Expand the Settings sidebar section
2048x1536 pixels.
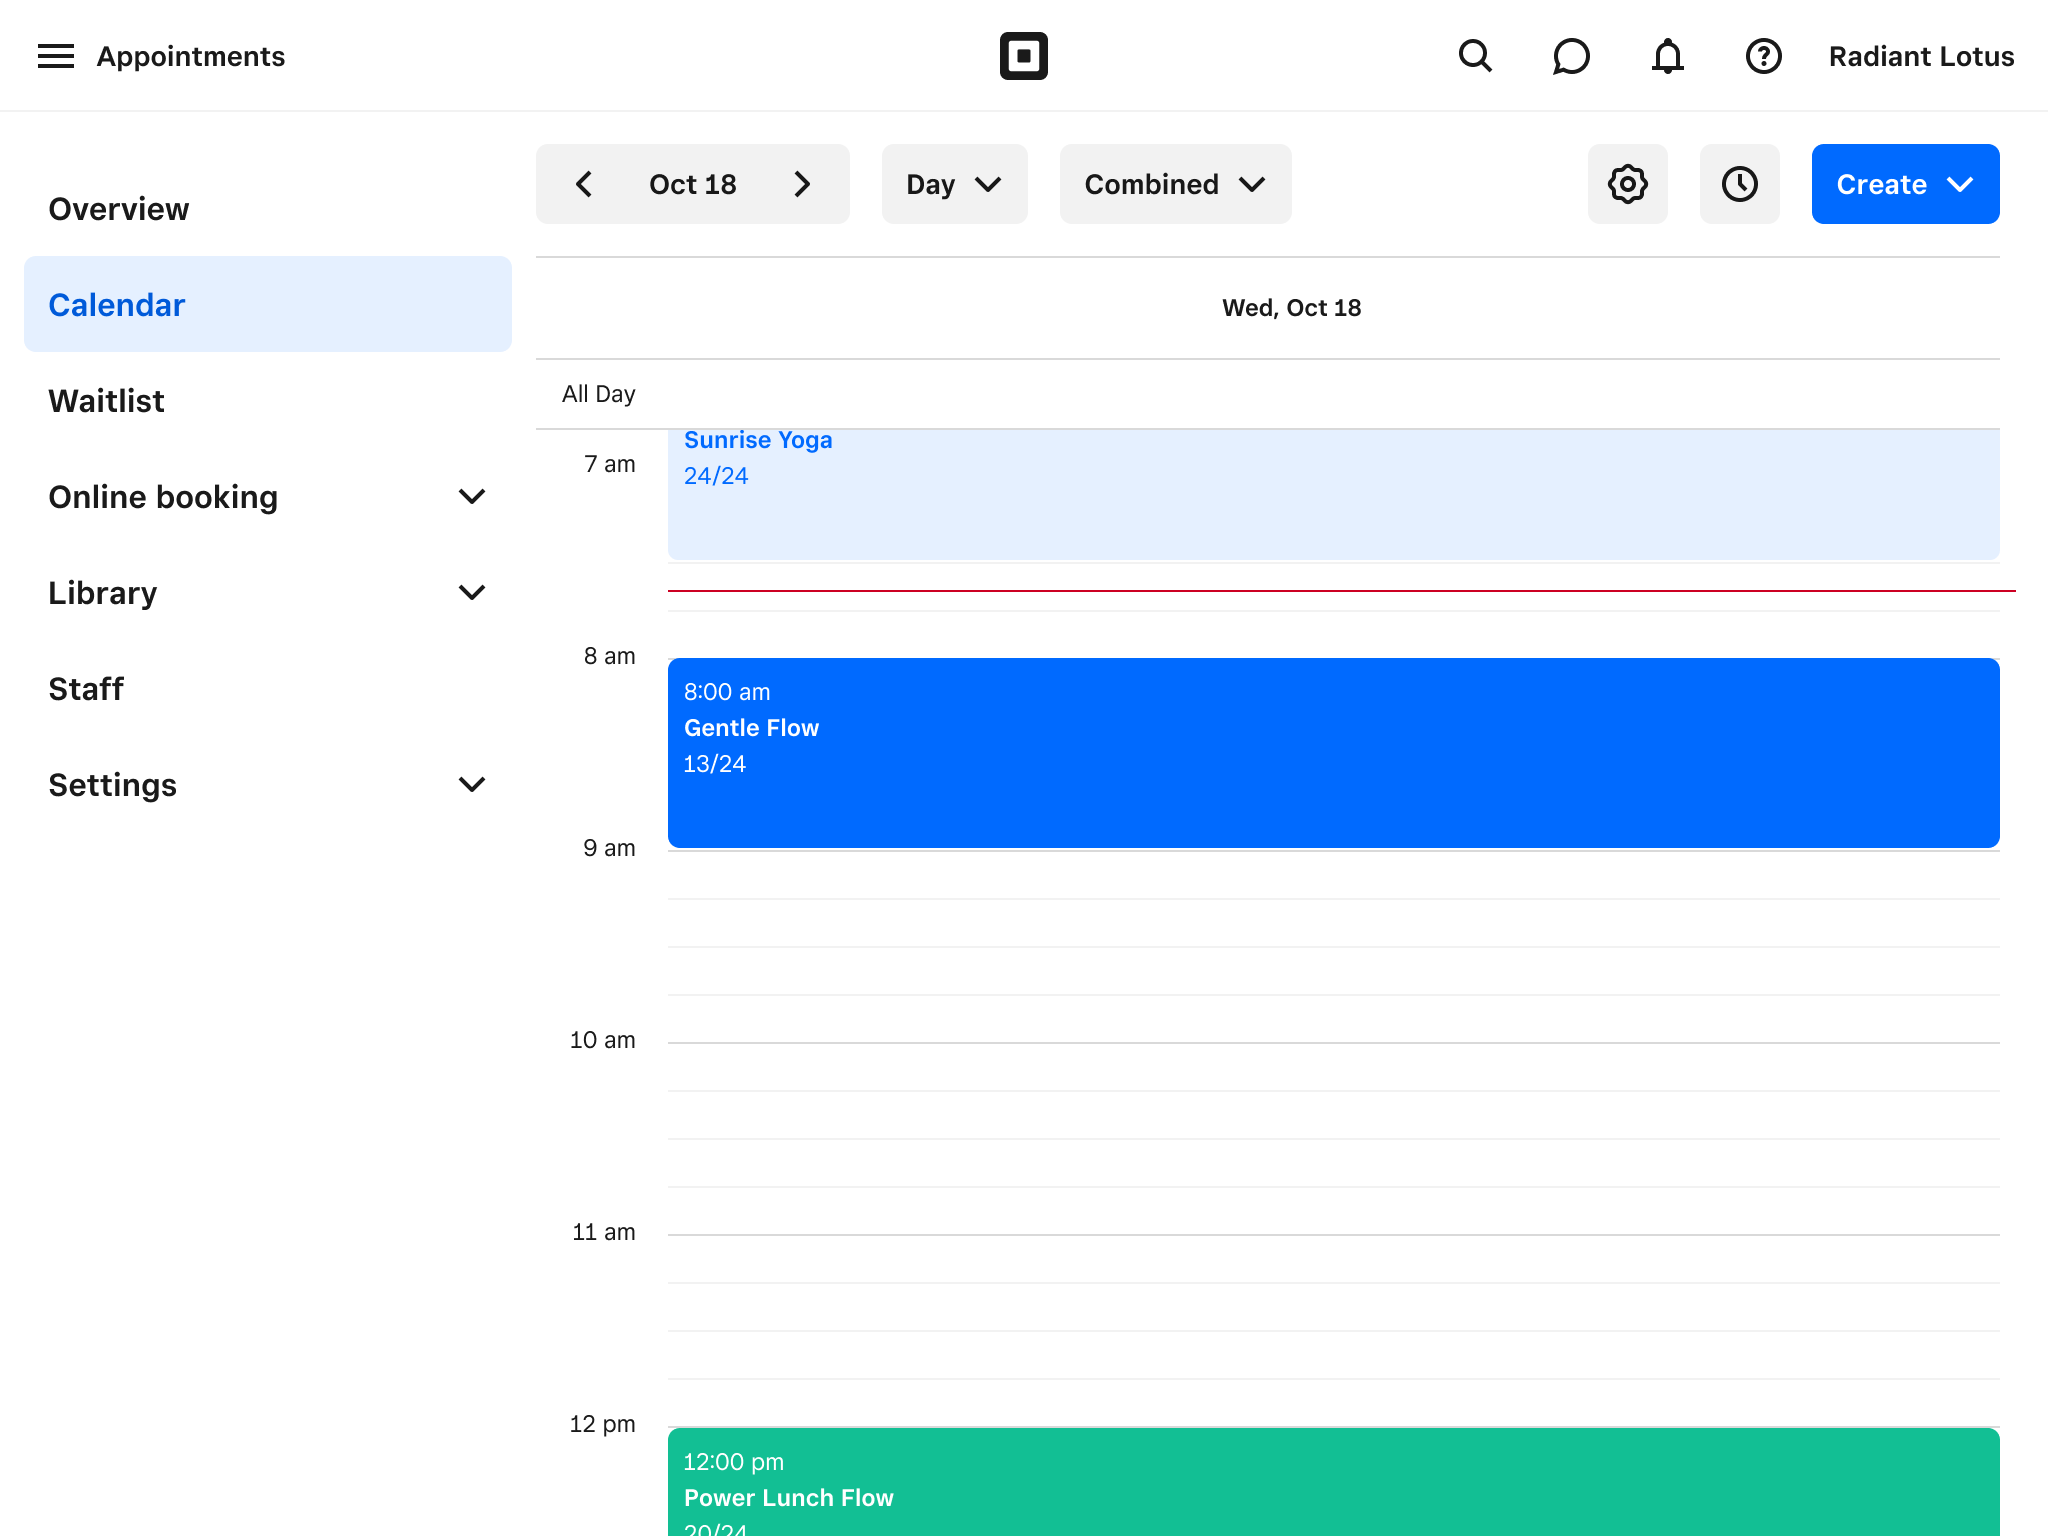(x=267, y=785)
